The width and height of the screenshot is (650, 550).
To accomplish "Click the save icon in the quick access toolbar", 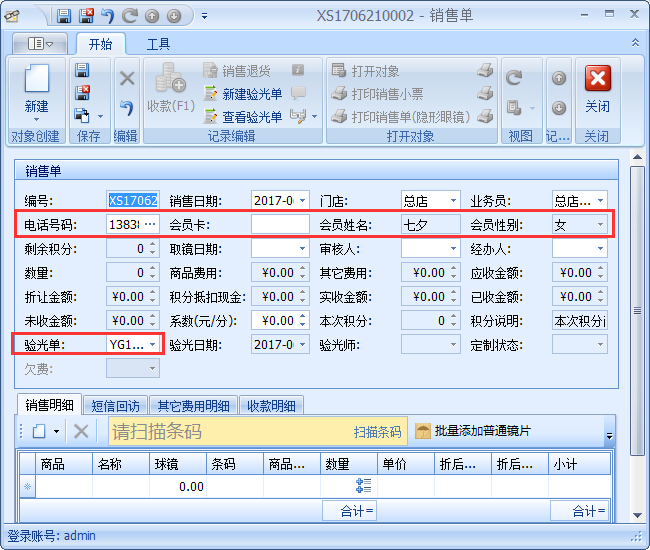I will coord(64,16).
